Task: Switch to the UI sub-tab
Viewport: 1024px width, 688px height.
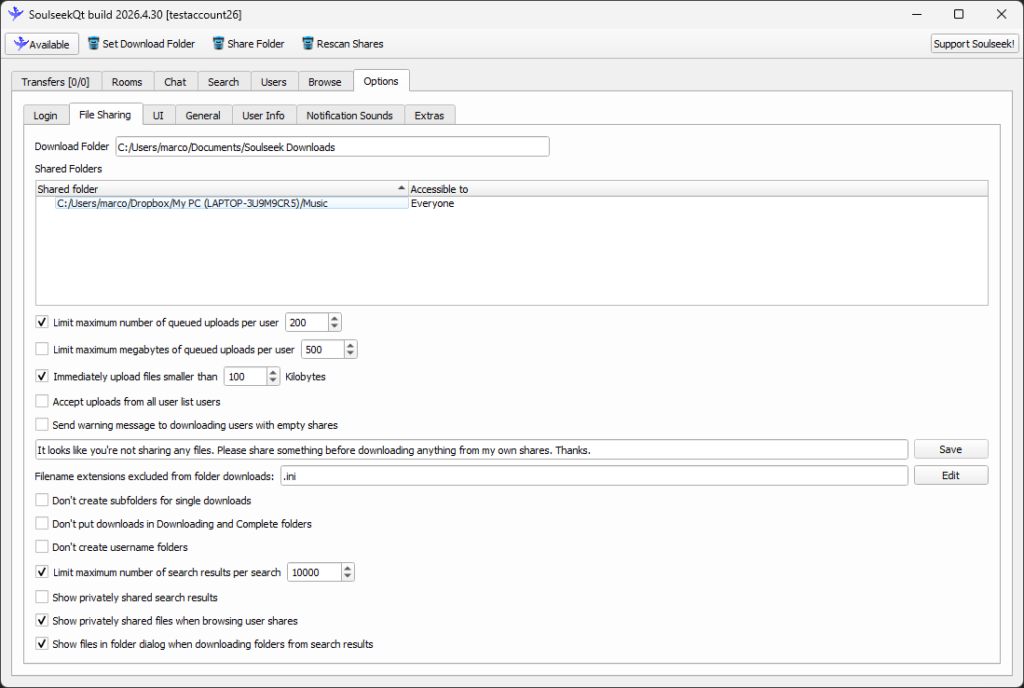Action: (158, 116)
